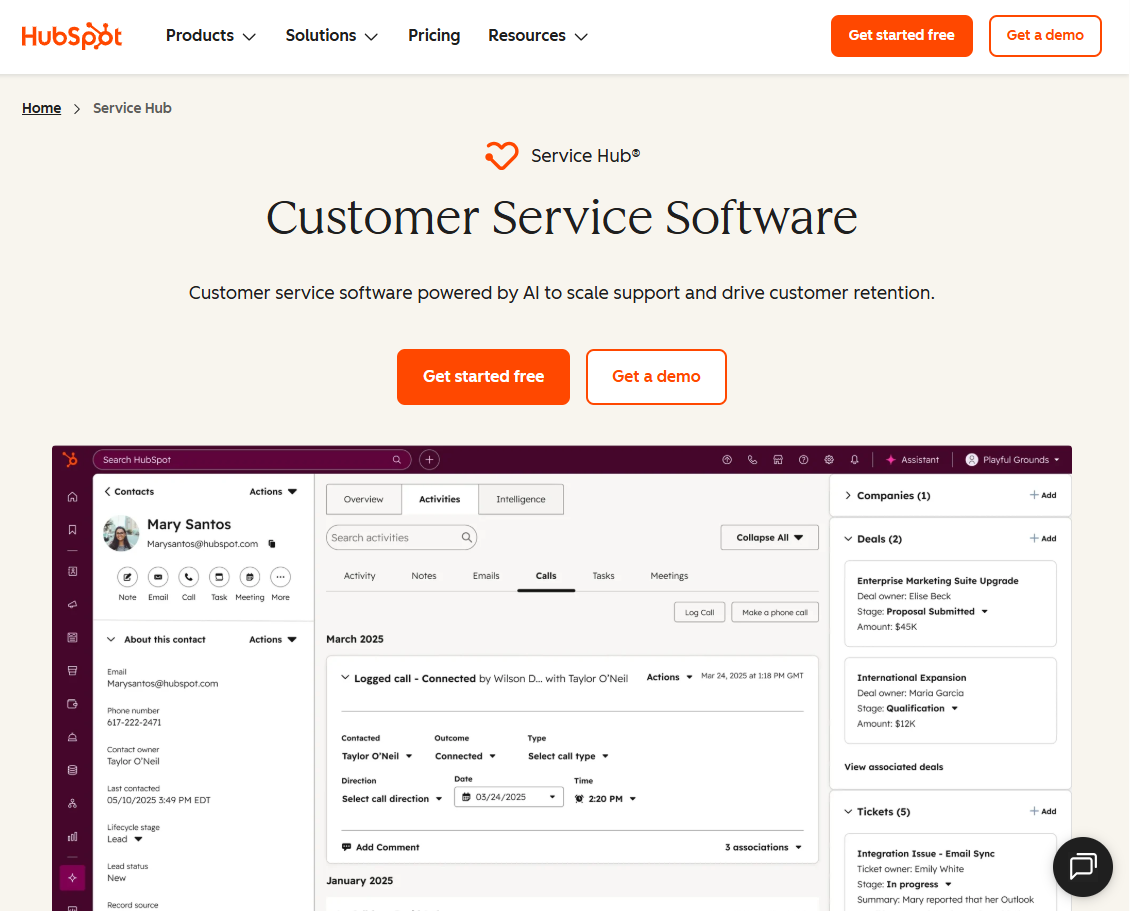
Task: Switch to the Overview tab
Action: (364, 499)
